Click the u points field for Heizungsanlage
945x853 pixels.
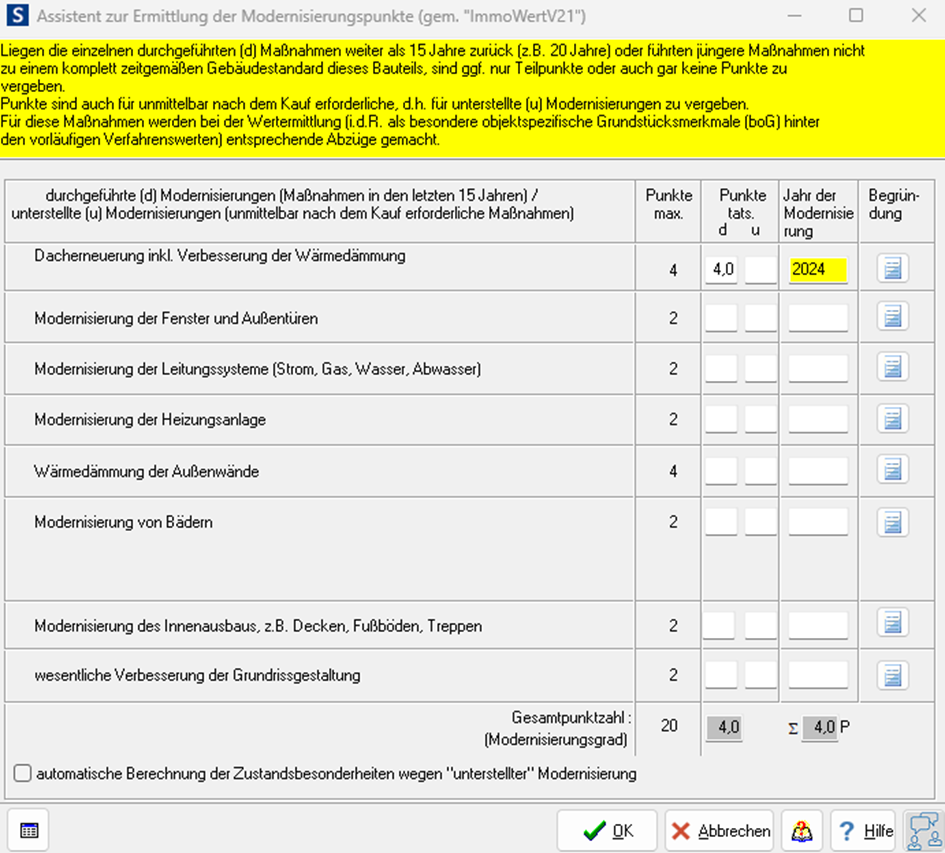point(760,420)
